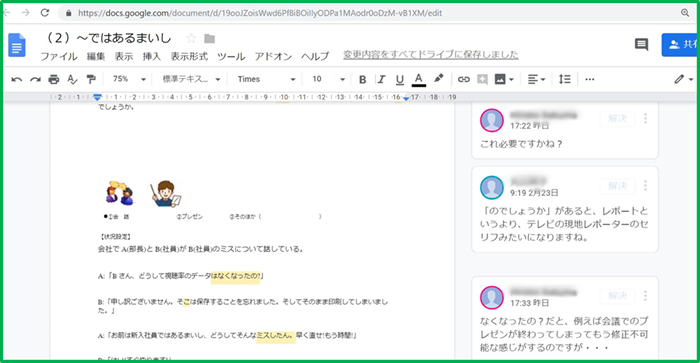This screenshot has height=363, width=700.
Task: Undo the last action
Action: 17,79
